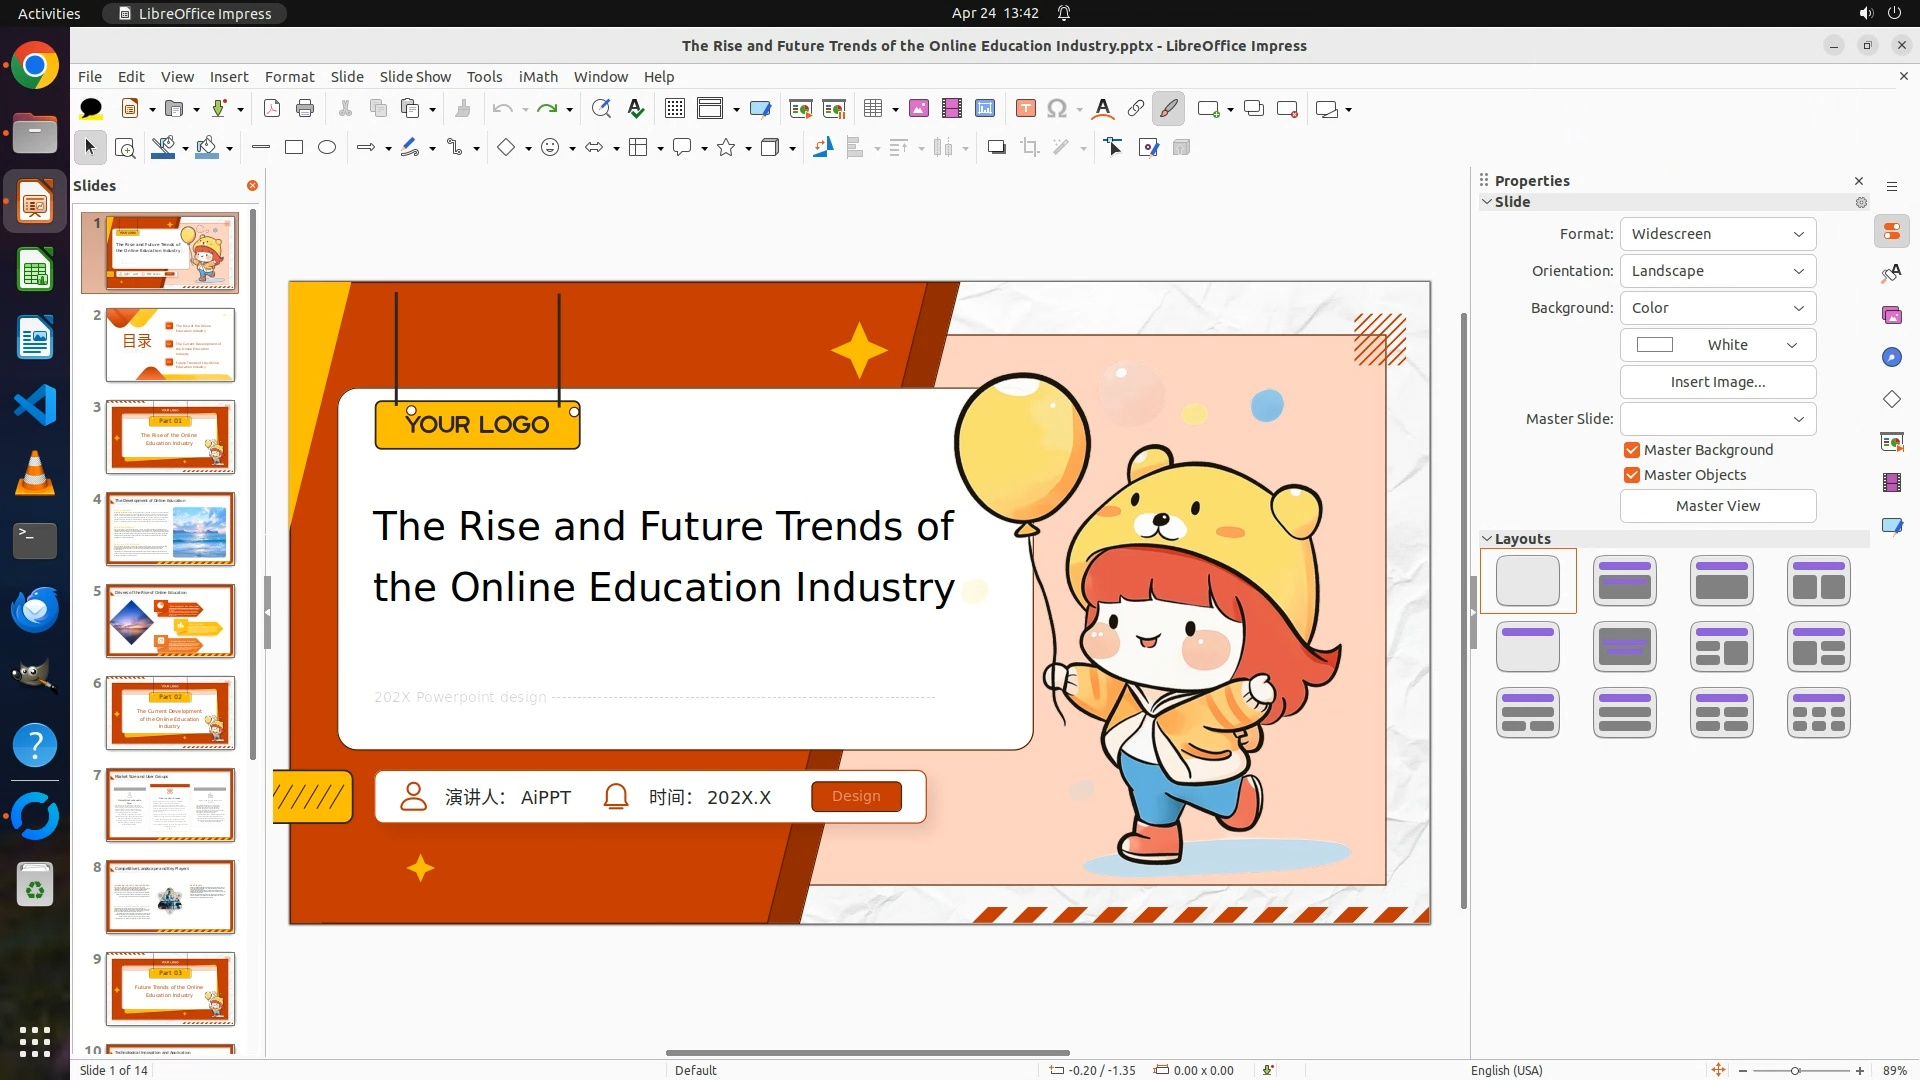Toggle the Display Grid icon
Screen dimensions: 1920x1080
pyautogui.click(x=675, y=109)
